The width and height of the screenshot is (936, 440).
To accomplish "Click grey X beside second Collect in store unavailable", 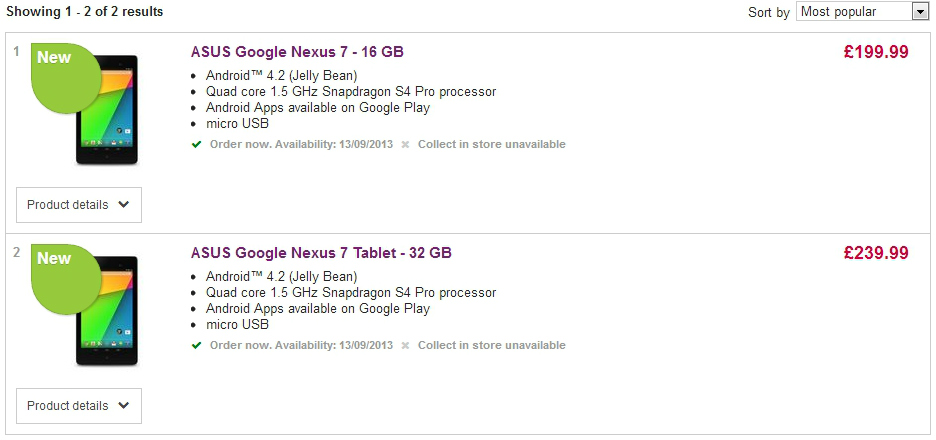I will [405, 346].
